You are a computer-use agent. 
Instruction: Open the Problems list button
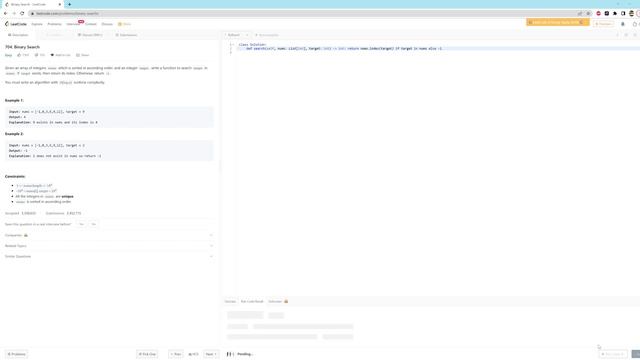coord(16,354)
